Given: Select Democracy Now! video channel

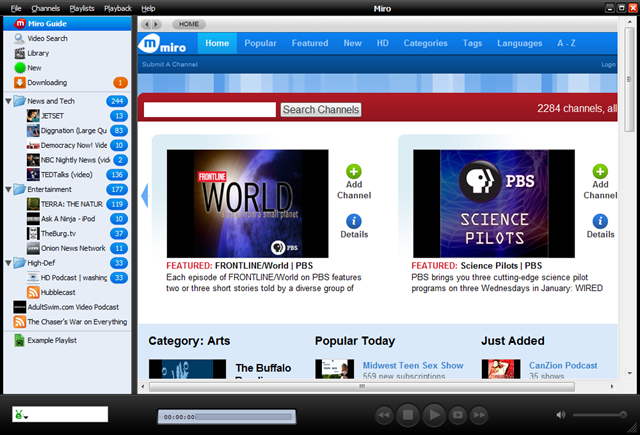Looking at the screenshot, I should pos(67,145).
